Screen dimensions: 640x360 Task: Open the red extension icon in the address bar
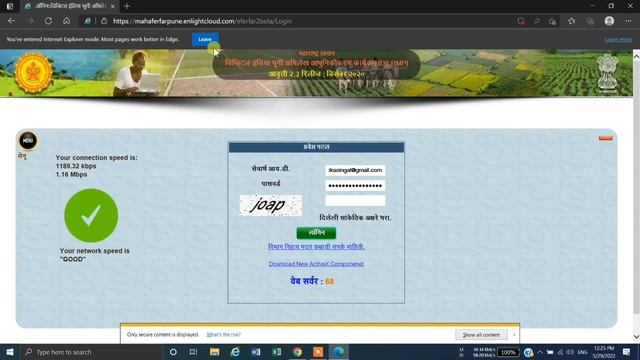521,21
